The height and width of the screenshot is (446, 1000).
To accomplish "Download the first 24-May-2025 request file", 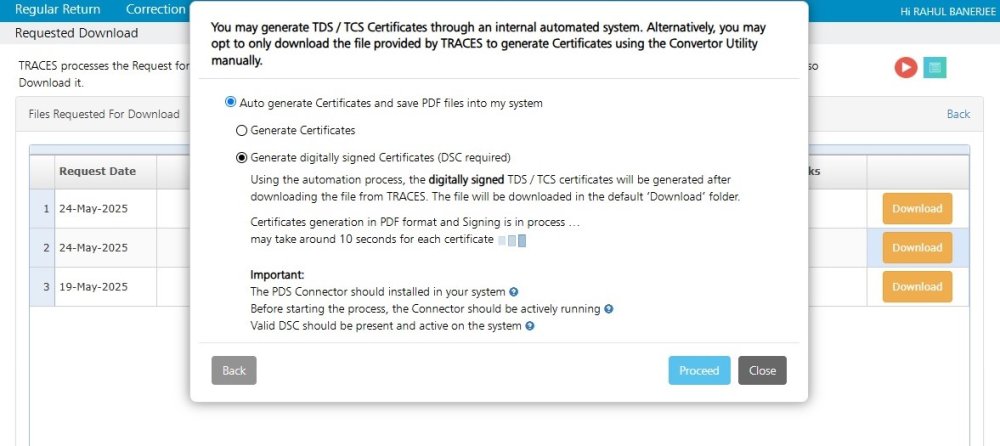I will point(916,209).
